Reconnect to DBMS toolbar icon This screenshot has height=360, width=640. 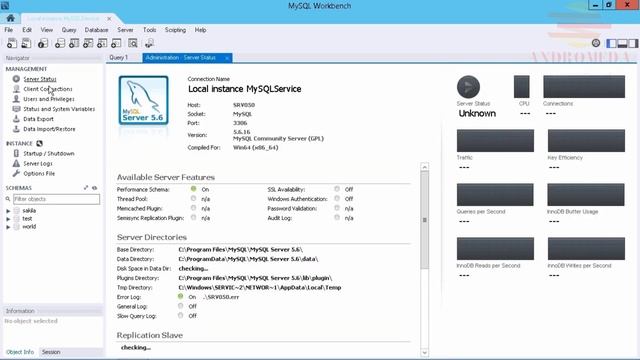[149, 43]
